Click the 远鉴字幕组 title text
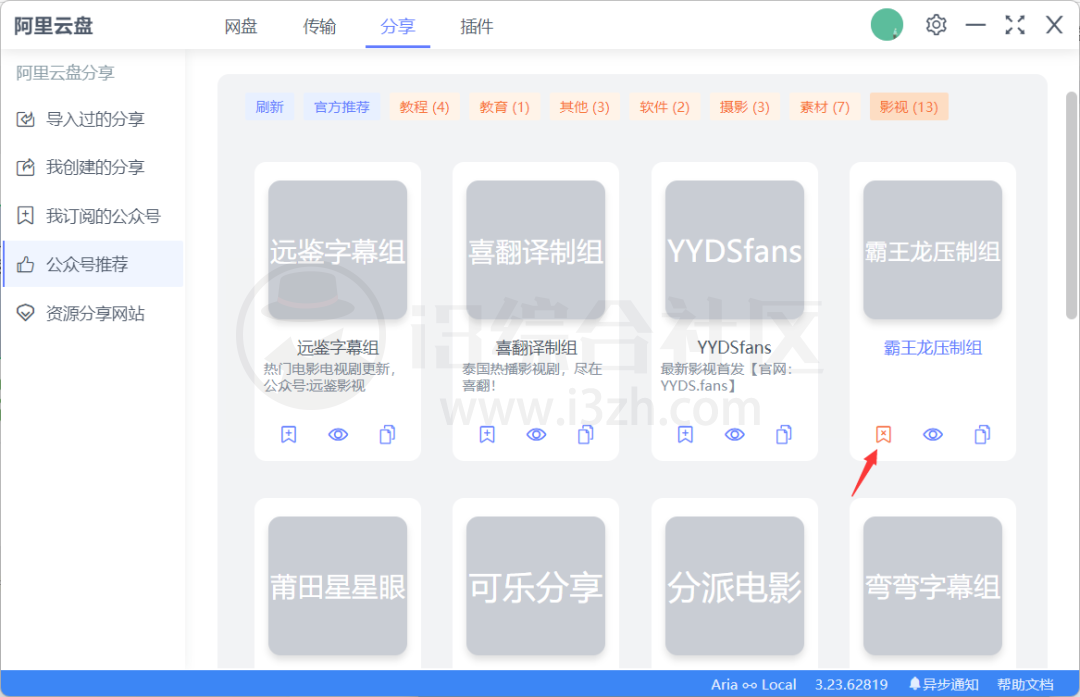Viewport: 1080px width, 697px height. (x=338, y=348)
